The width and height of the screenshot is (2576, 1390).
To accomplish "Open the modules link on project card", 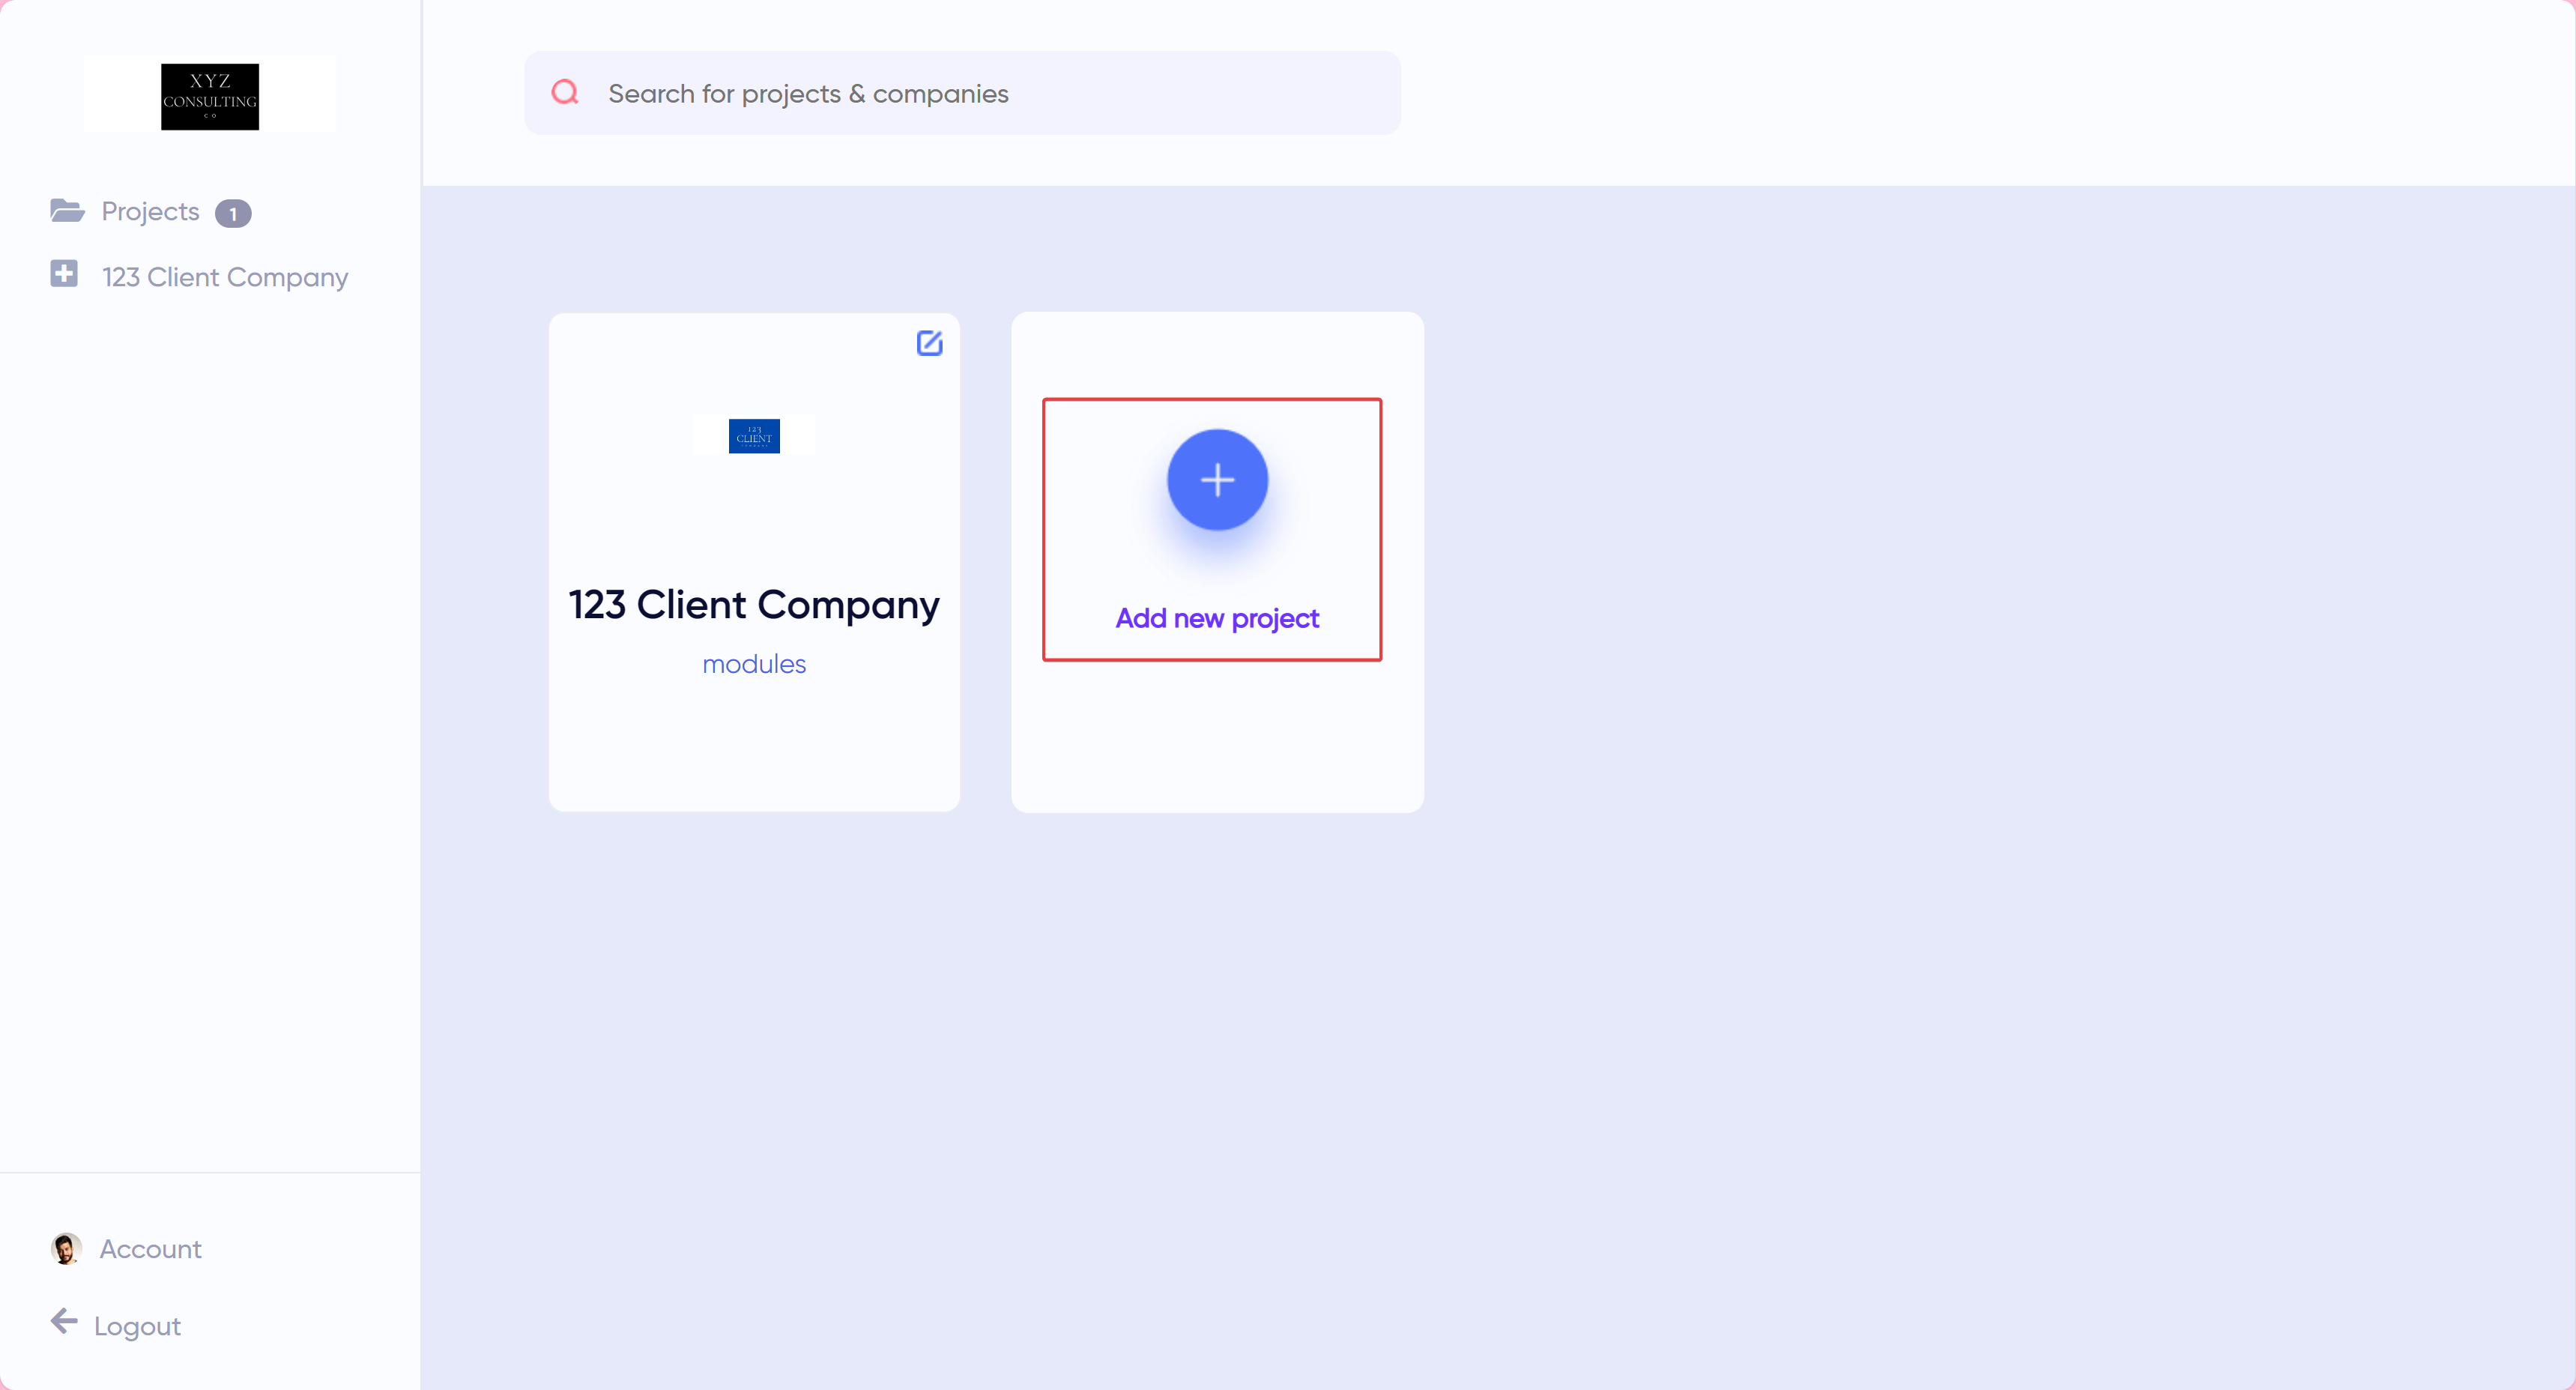I will click(754, 664).
